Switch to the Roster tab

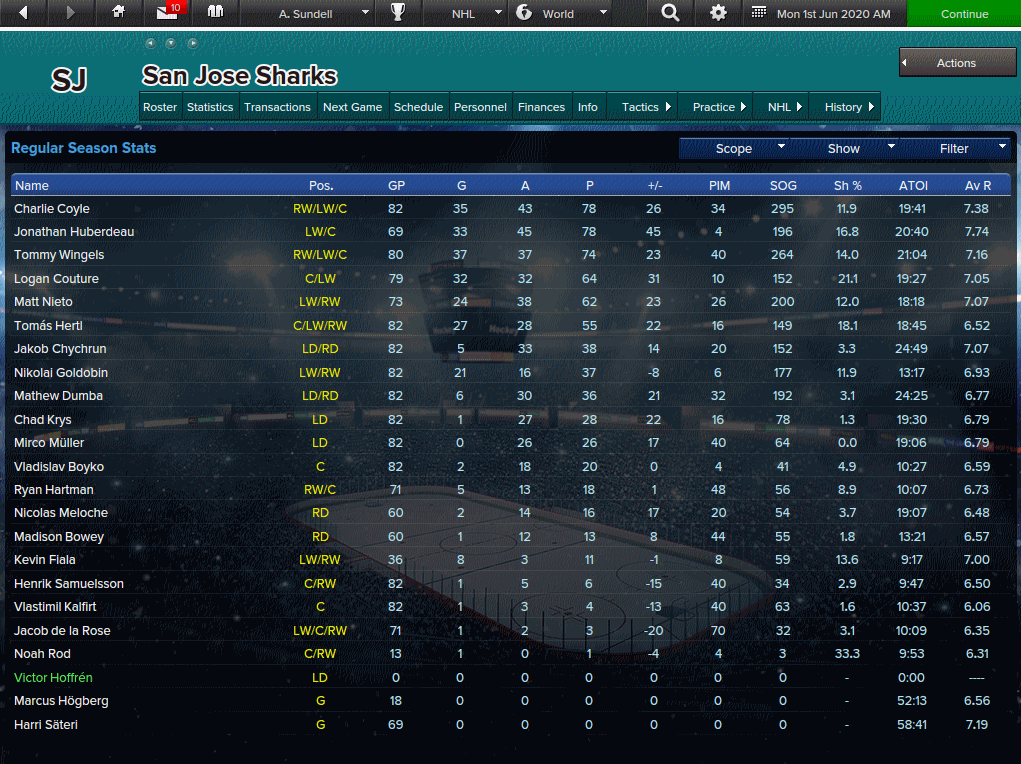click(160, 107)
